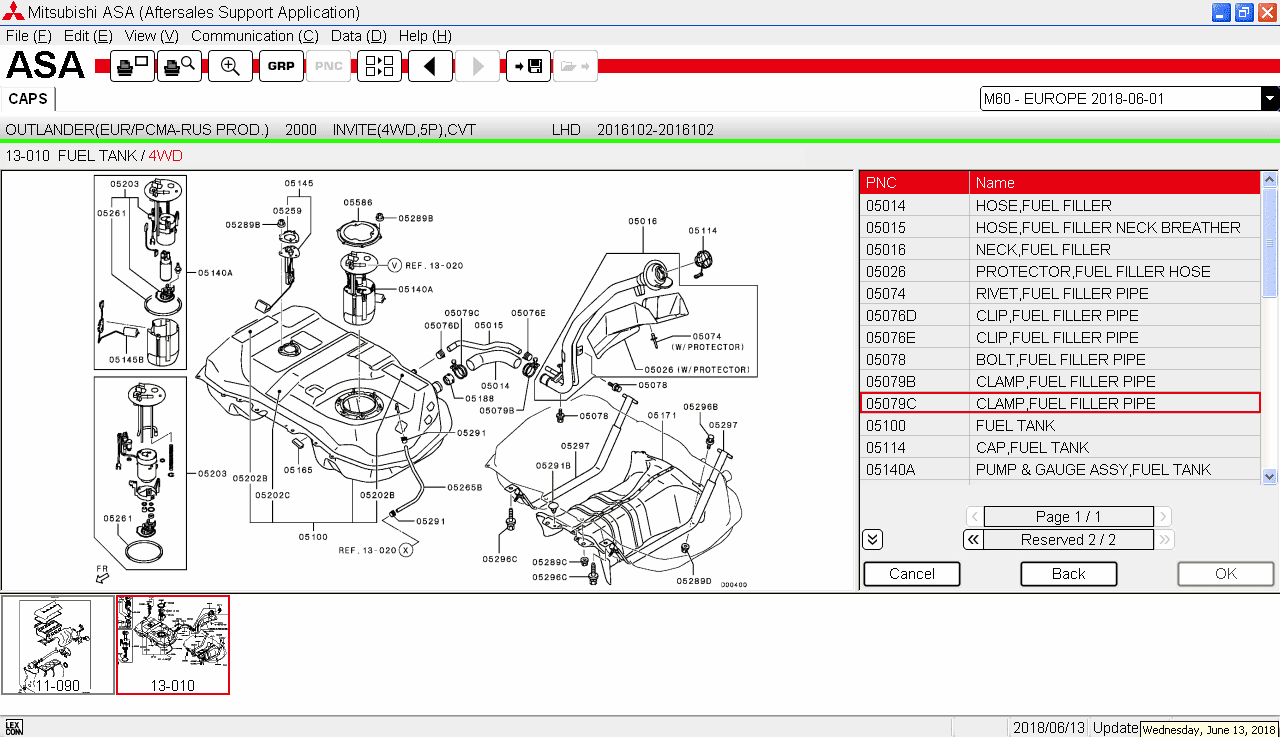Go back using the left arrow toolbar icon
Screen dimensions: 1280x737
pyautogui.click(x=430, y=66)
